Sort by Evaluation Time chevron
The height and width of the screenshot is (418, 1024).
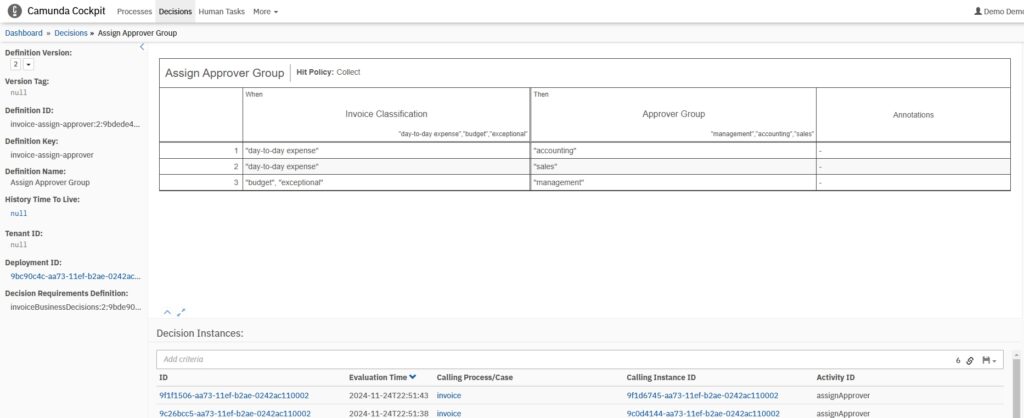click(413, 377)
